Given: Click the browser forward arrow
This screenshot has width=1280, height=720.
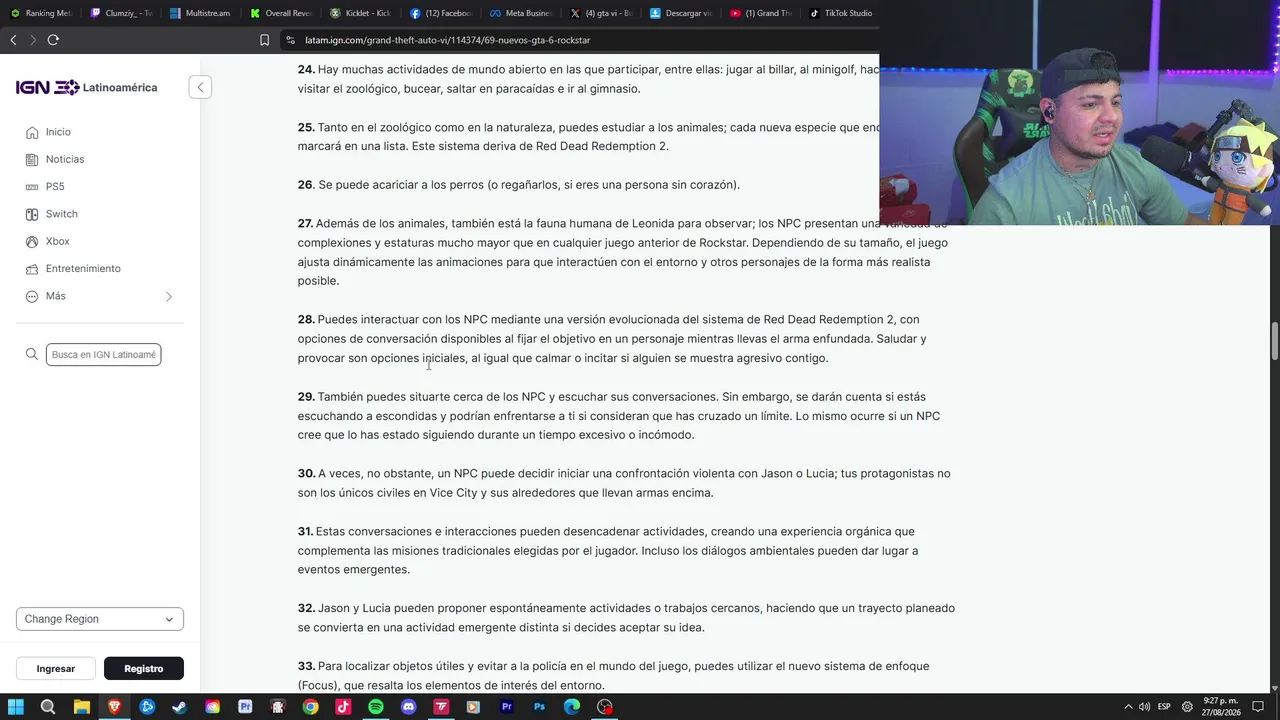Looking at the screenshot, I should tap(32, 40).
